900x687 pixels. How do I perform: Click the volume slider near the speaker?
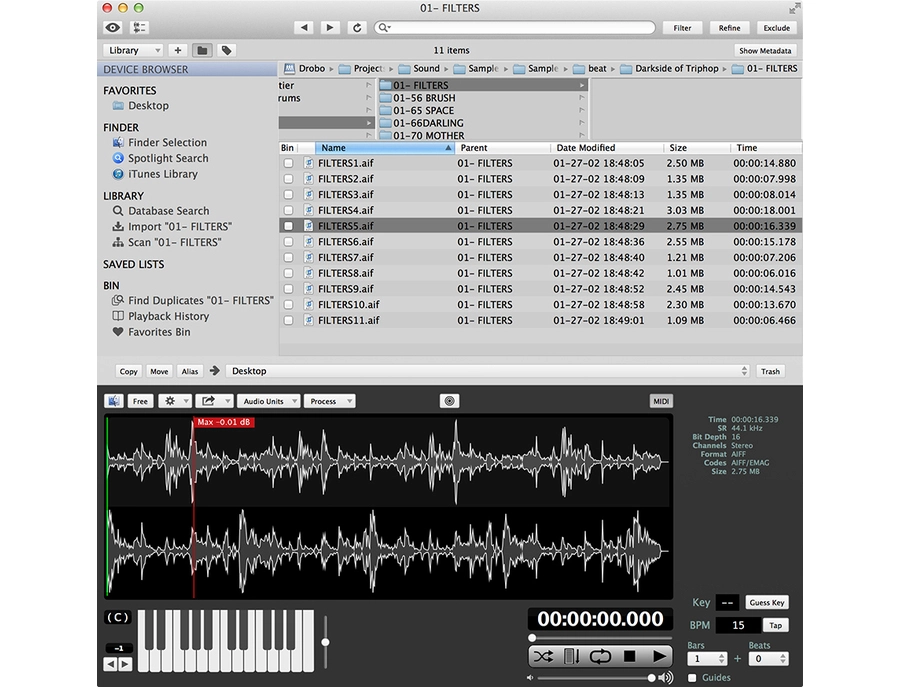596,678
